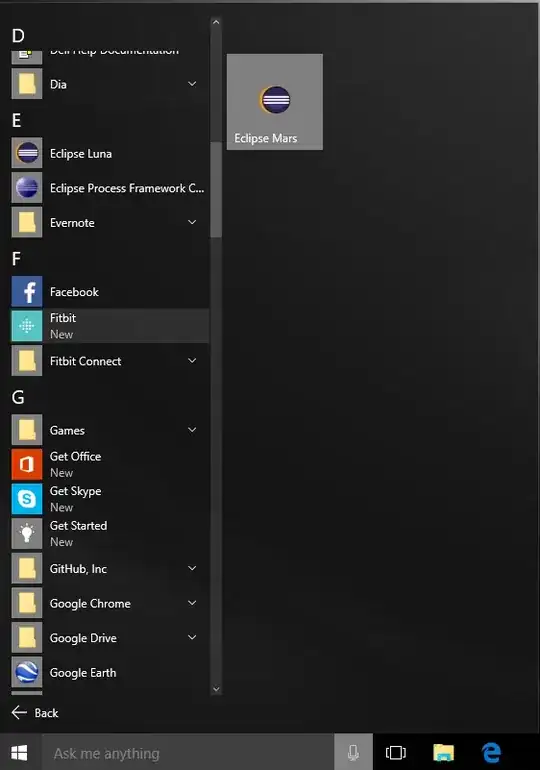Screen dimensions: 540x770
Task: Expand the Google Chrome folder chevron
Action: [192, 603]
